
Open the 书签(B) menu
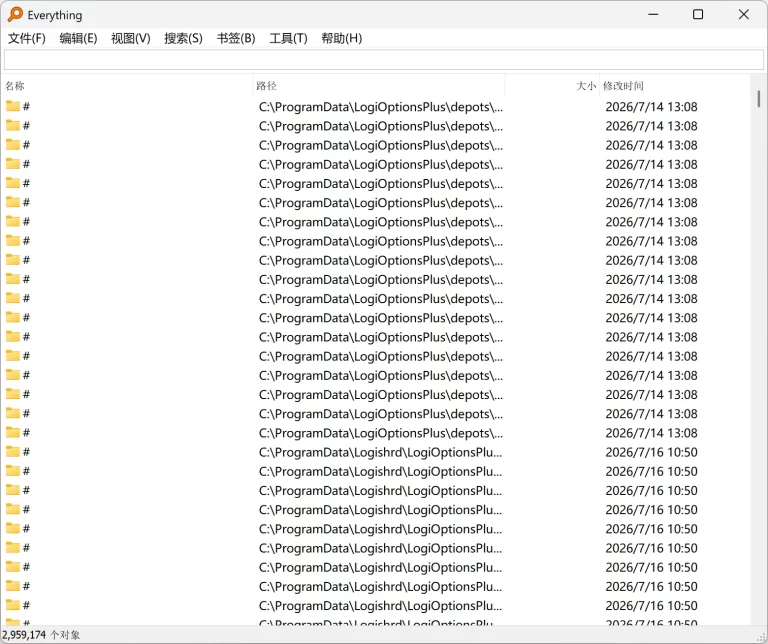coord(236,38)
